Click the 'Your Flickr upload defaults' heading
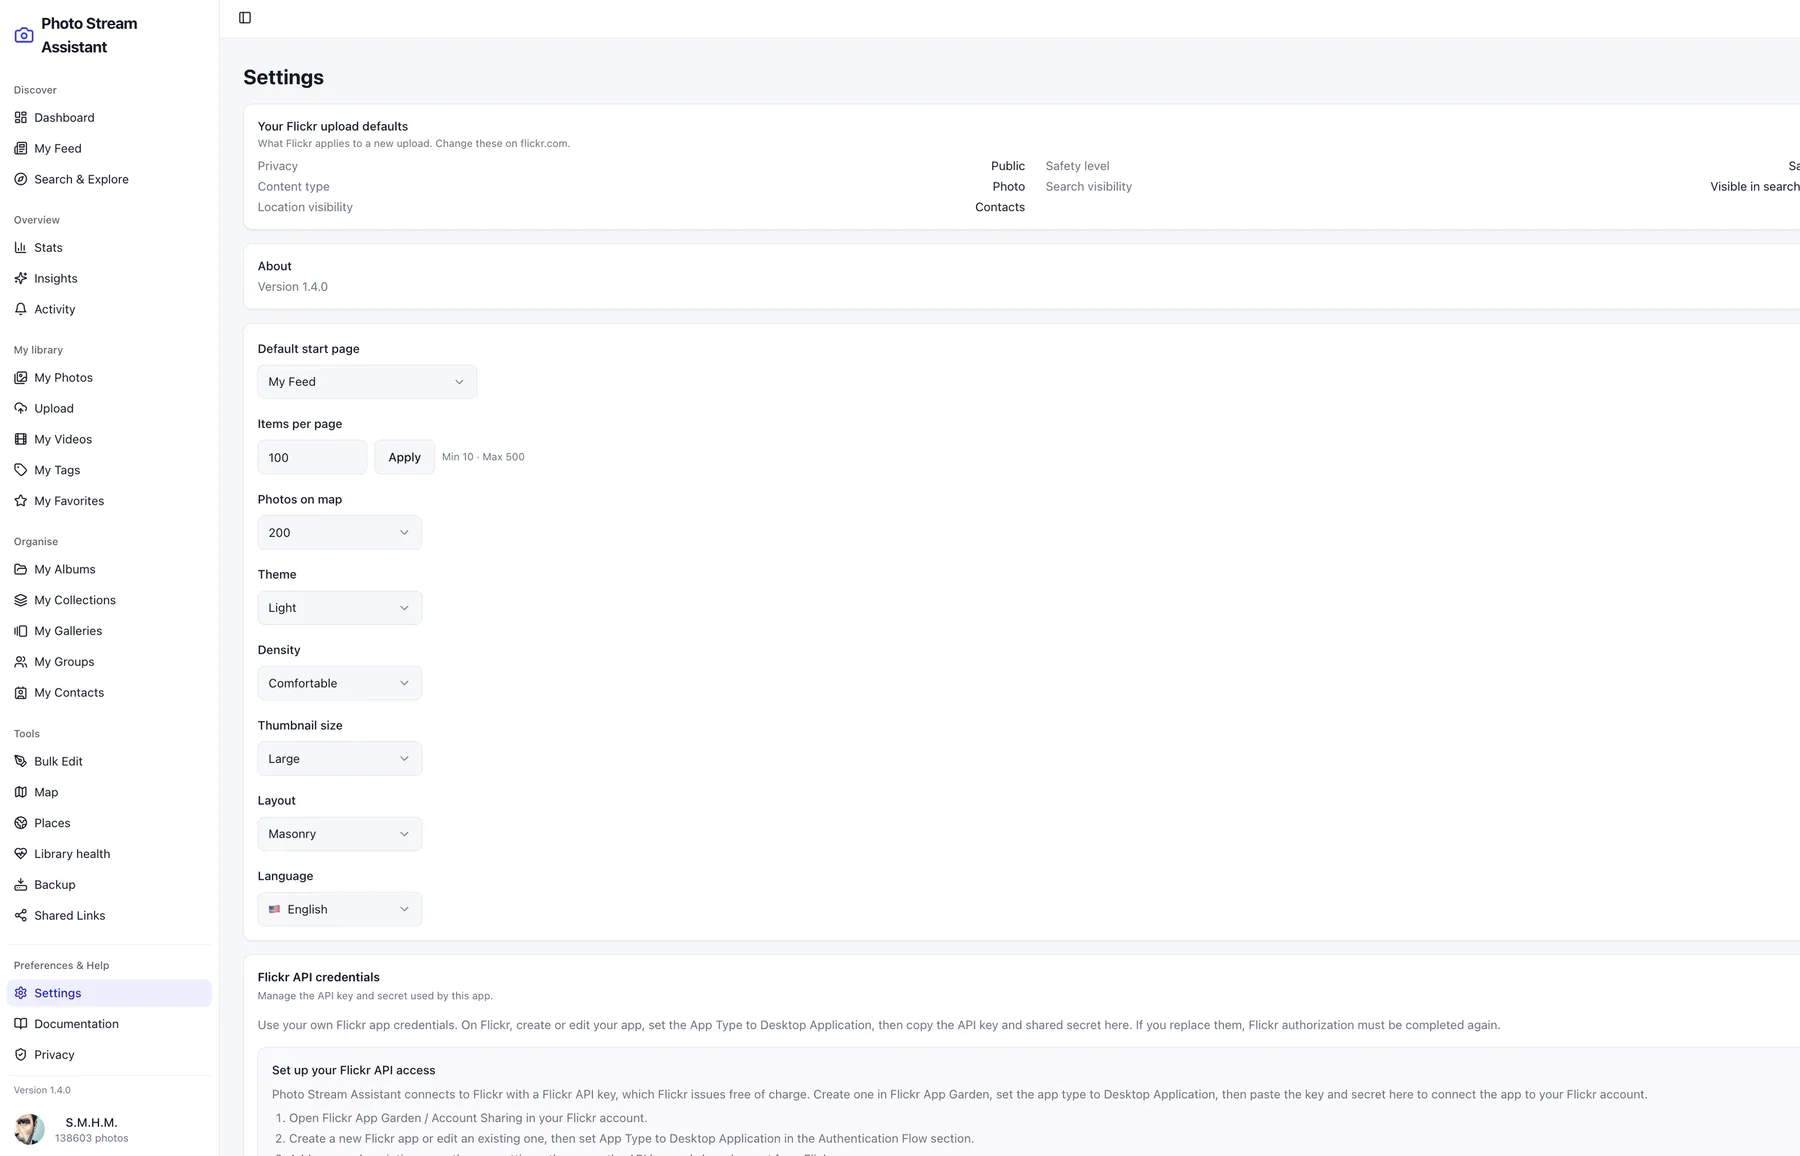The image size is (1800, 1156). 333,126
